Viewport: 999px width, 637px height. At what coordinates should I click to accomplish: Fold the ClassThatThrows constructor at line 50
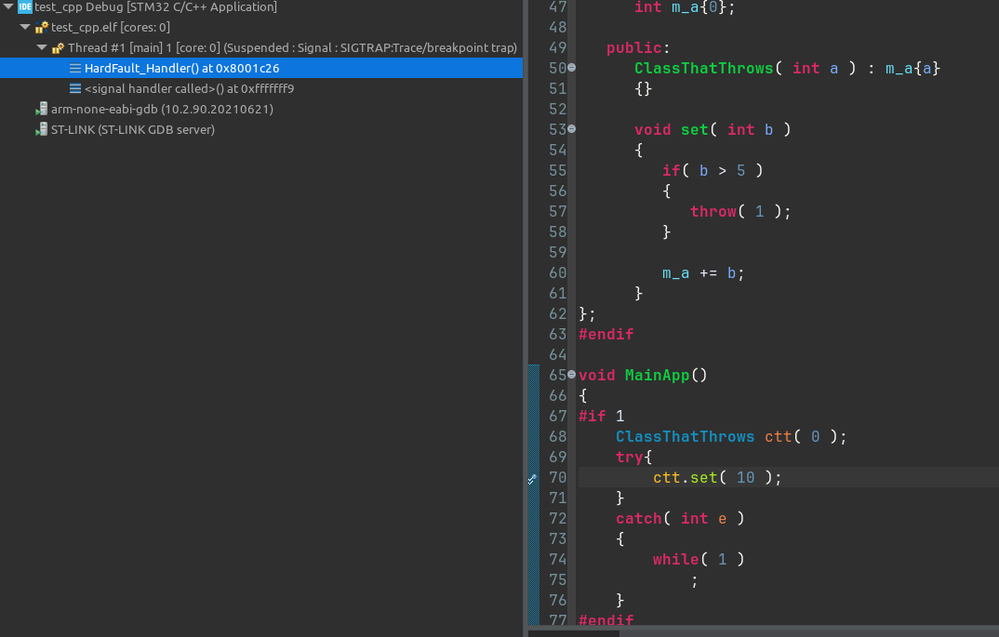(571, 68)
